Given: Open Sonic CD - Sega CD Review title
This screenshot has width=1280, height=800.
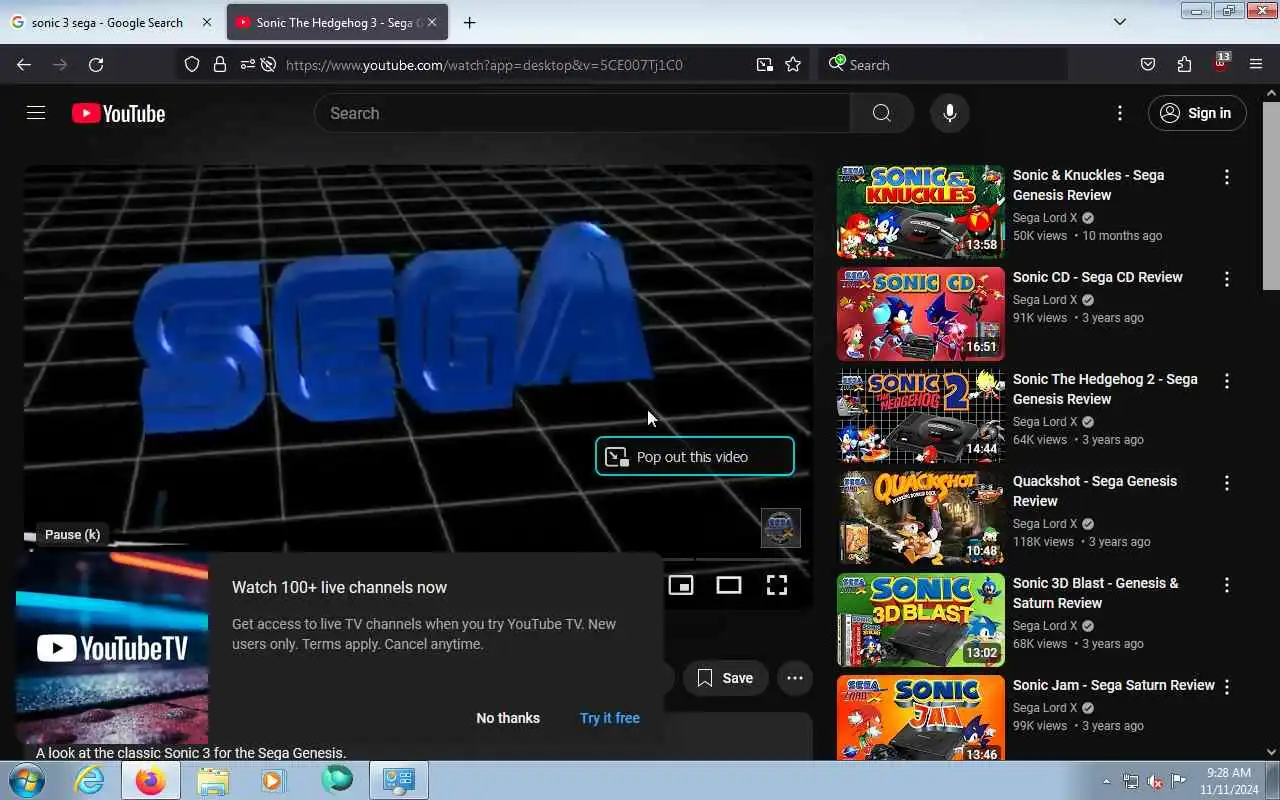Looking at the screenshot, I should pyautogui.click(x=1097, y=277).
